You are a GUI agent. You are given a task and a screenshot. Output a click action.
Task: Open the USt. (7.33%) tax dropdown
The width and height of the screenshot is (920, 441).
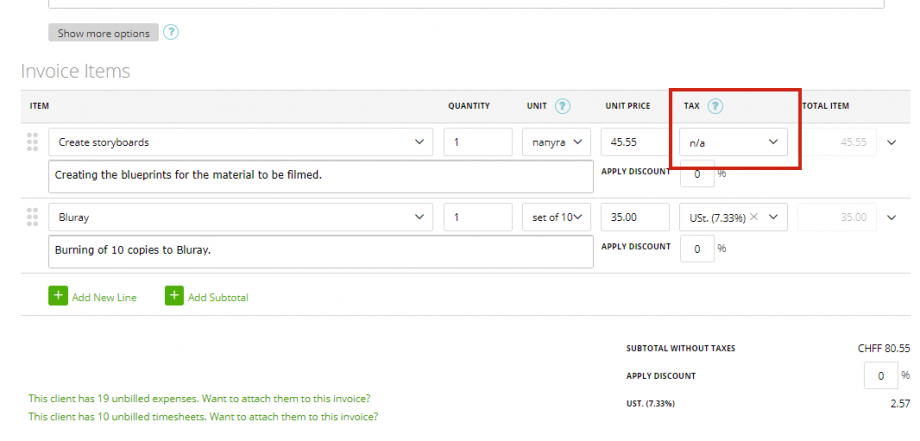[773, 217]
